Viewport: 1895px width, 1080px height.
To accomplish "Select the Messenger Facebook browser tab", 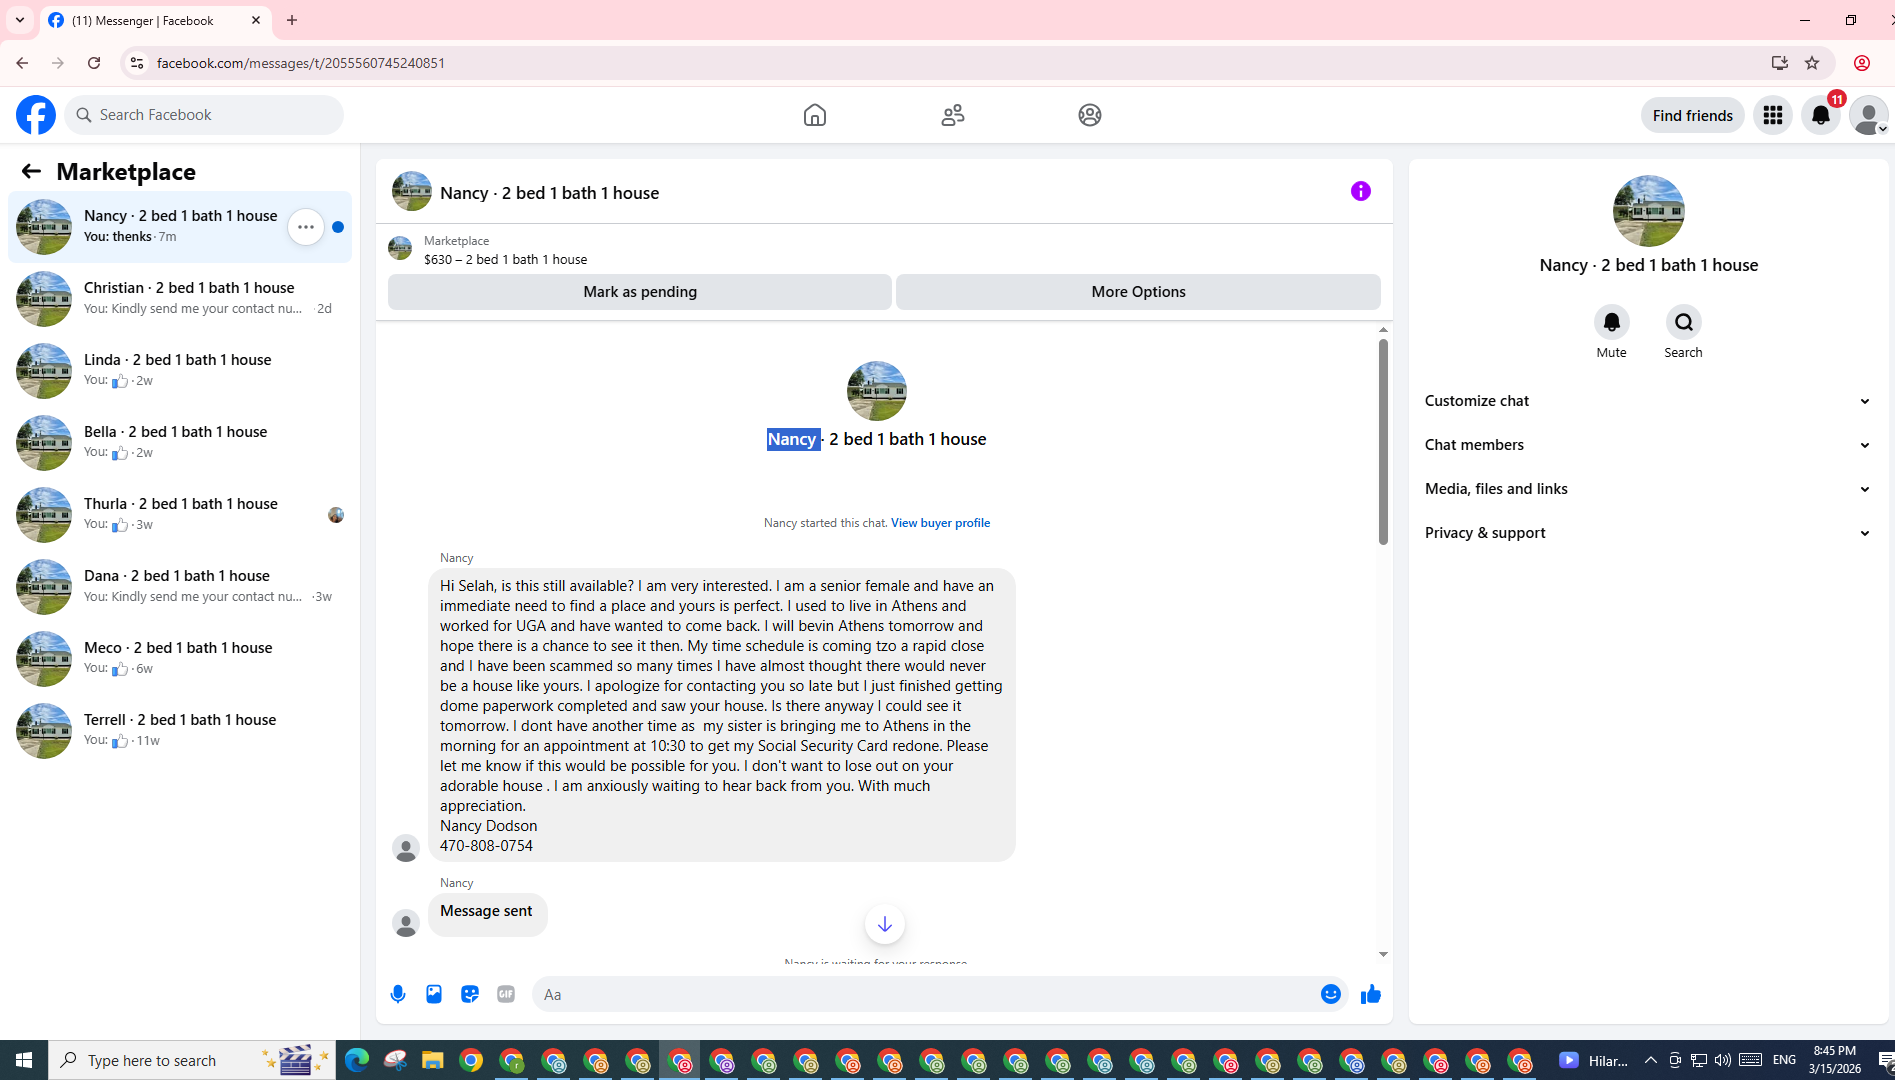I will [155, 20].
